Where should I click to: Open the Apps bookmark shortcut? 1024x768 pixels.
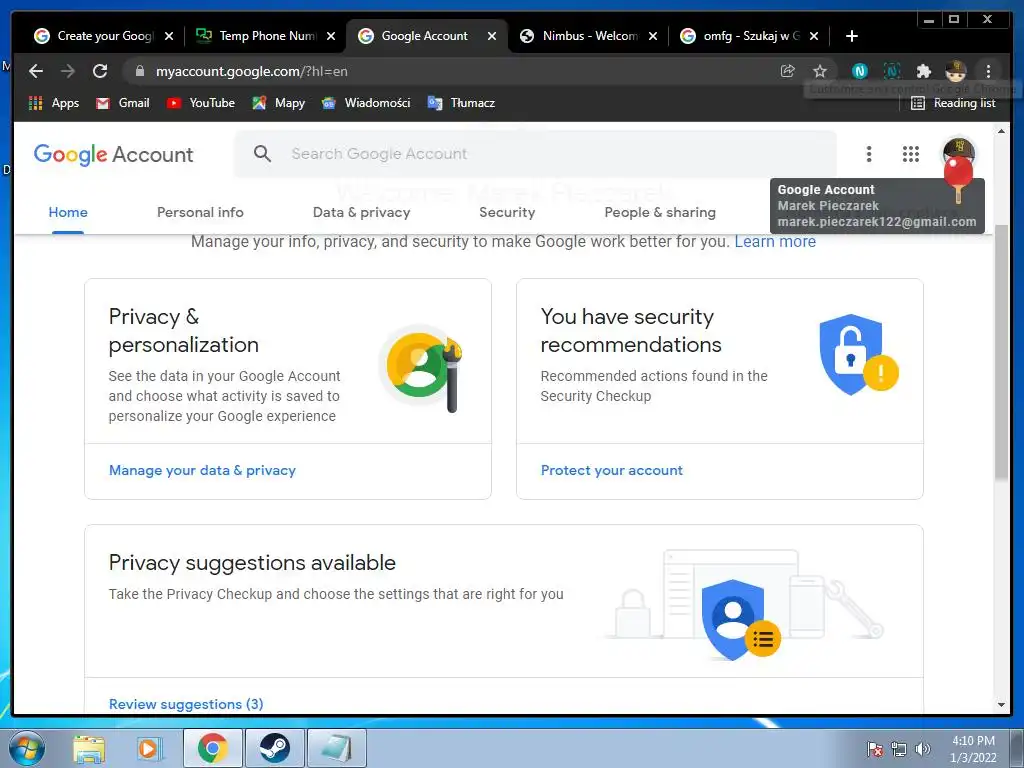point(54,103)
